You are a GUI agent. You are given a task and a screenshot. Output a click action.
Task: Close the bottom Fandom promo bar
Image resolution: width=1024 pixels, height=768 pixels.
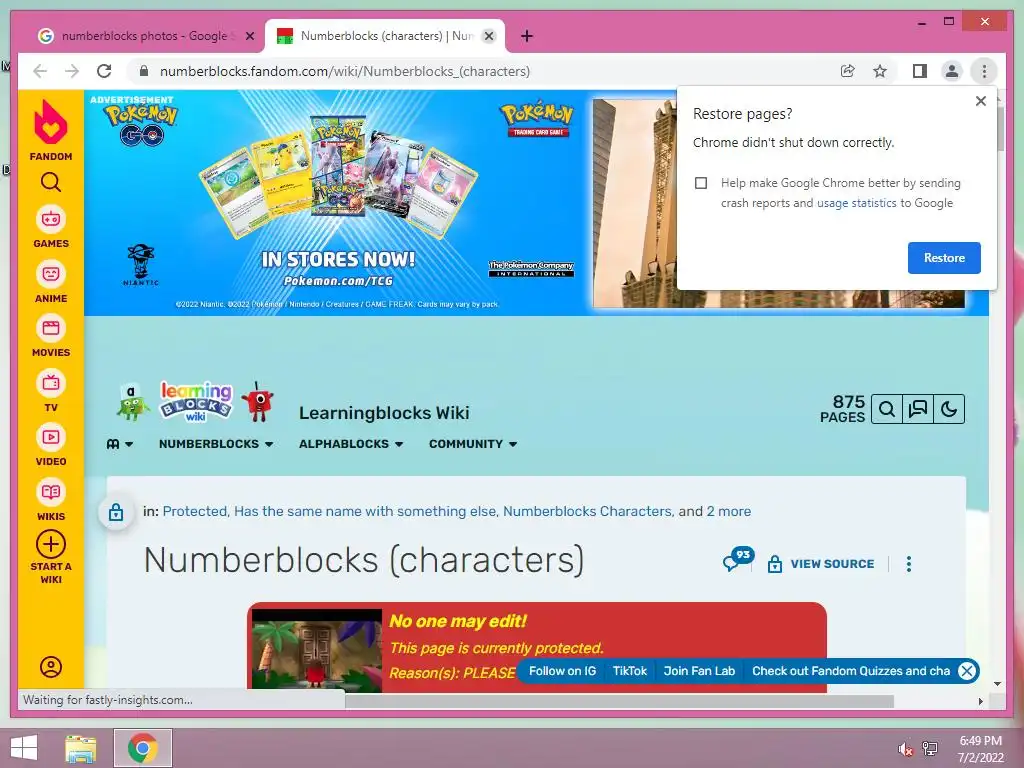pos(967,671)
